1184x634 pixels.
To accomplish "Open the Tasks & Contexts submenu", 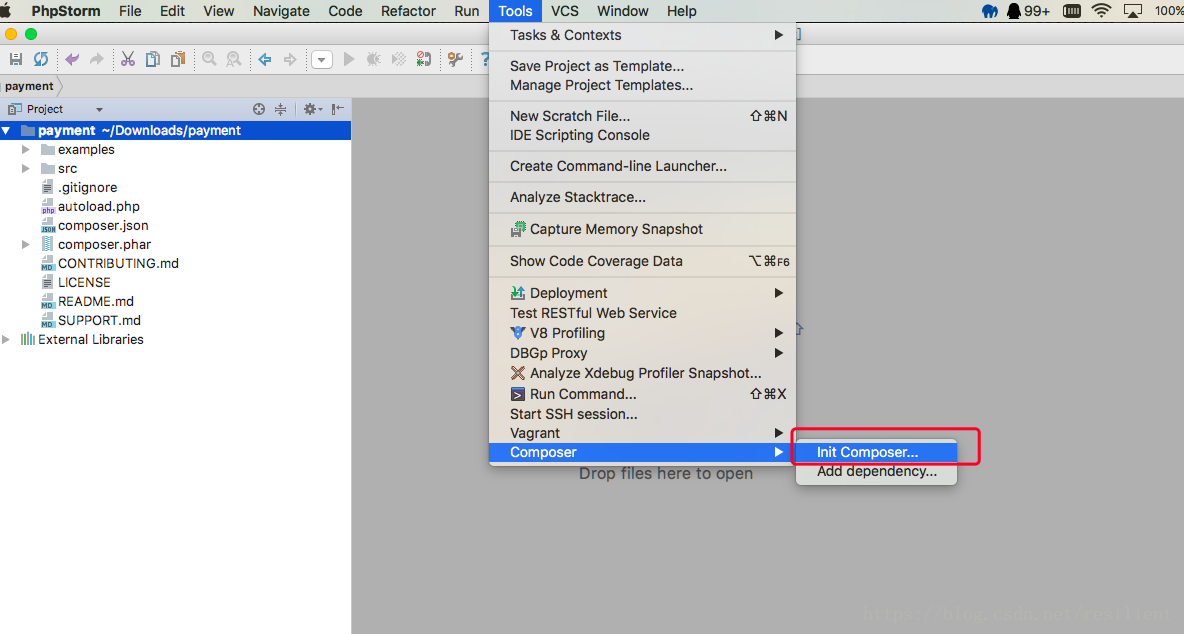I will coord(643,35).
